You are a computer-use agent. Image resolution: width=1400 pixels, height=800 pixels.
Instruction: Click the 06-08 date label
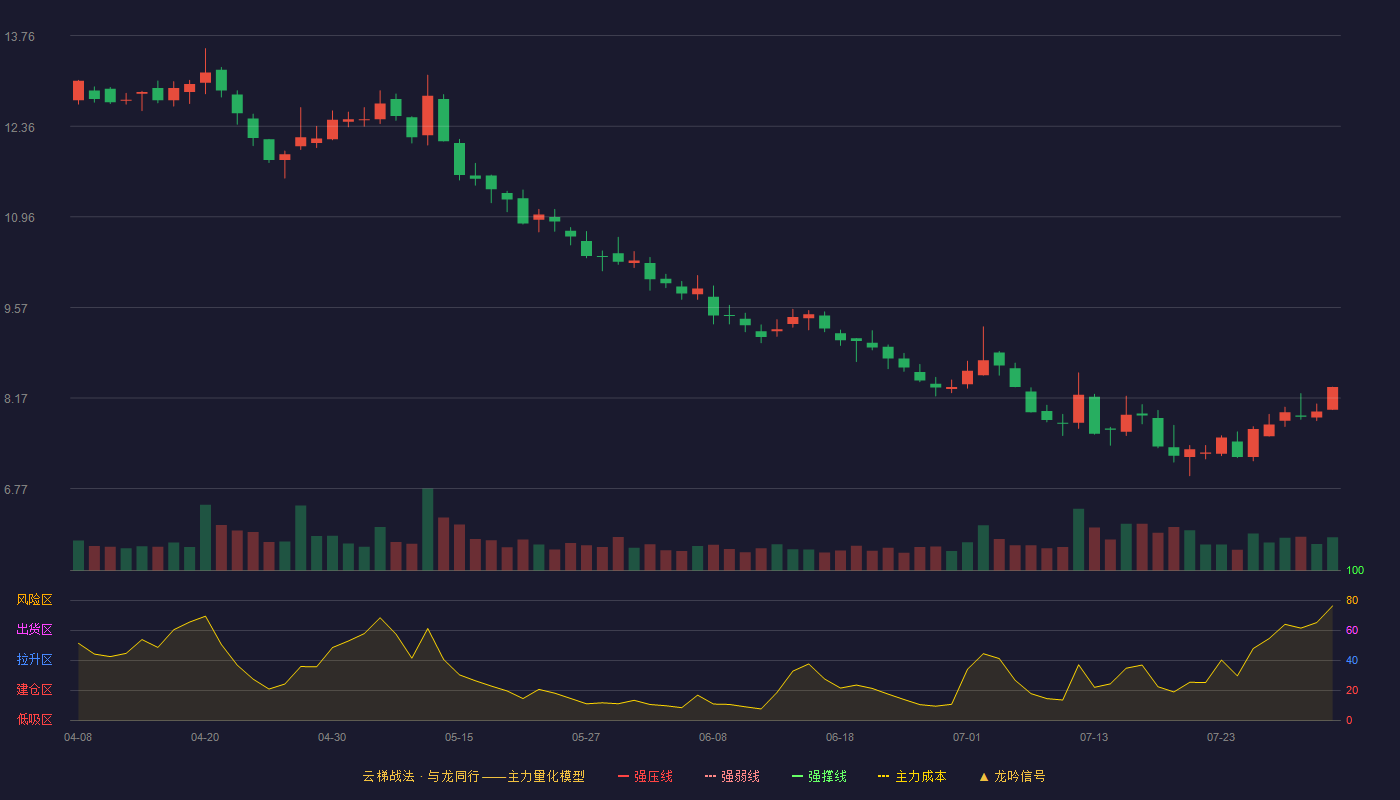click(x=713, y=737)
